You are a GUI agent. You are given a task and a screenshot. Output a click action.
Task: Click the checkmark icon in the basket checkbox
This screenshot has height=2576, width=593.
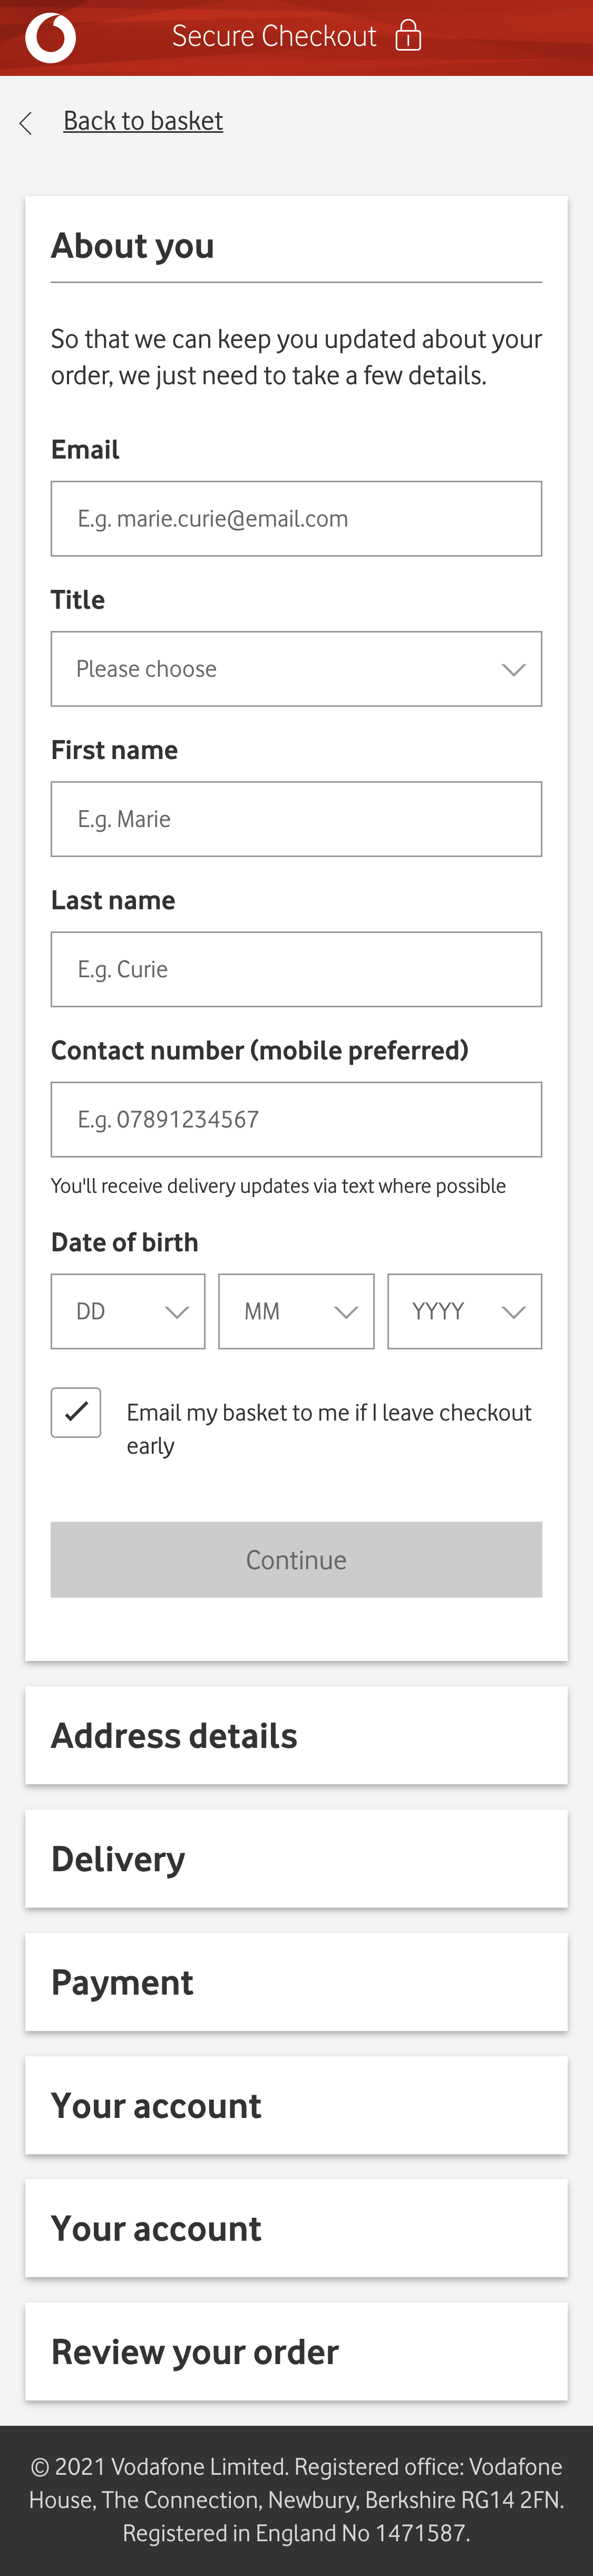point(75,1412)
